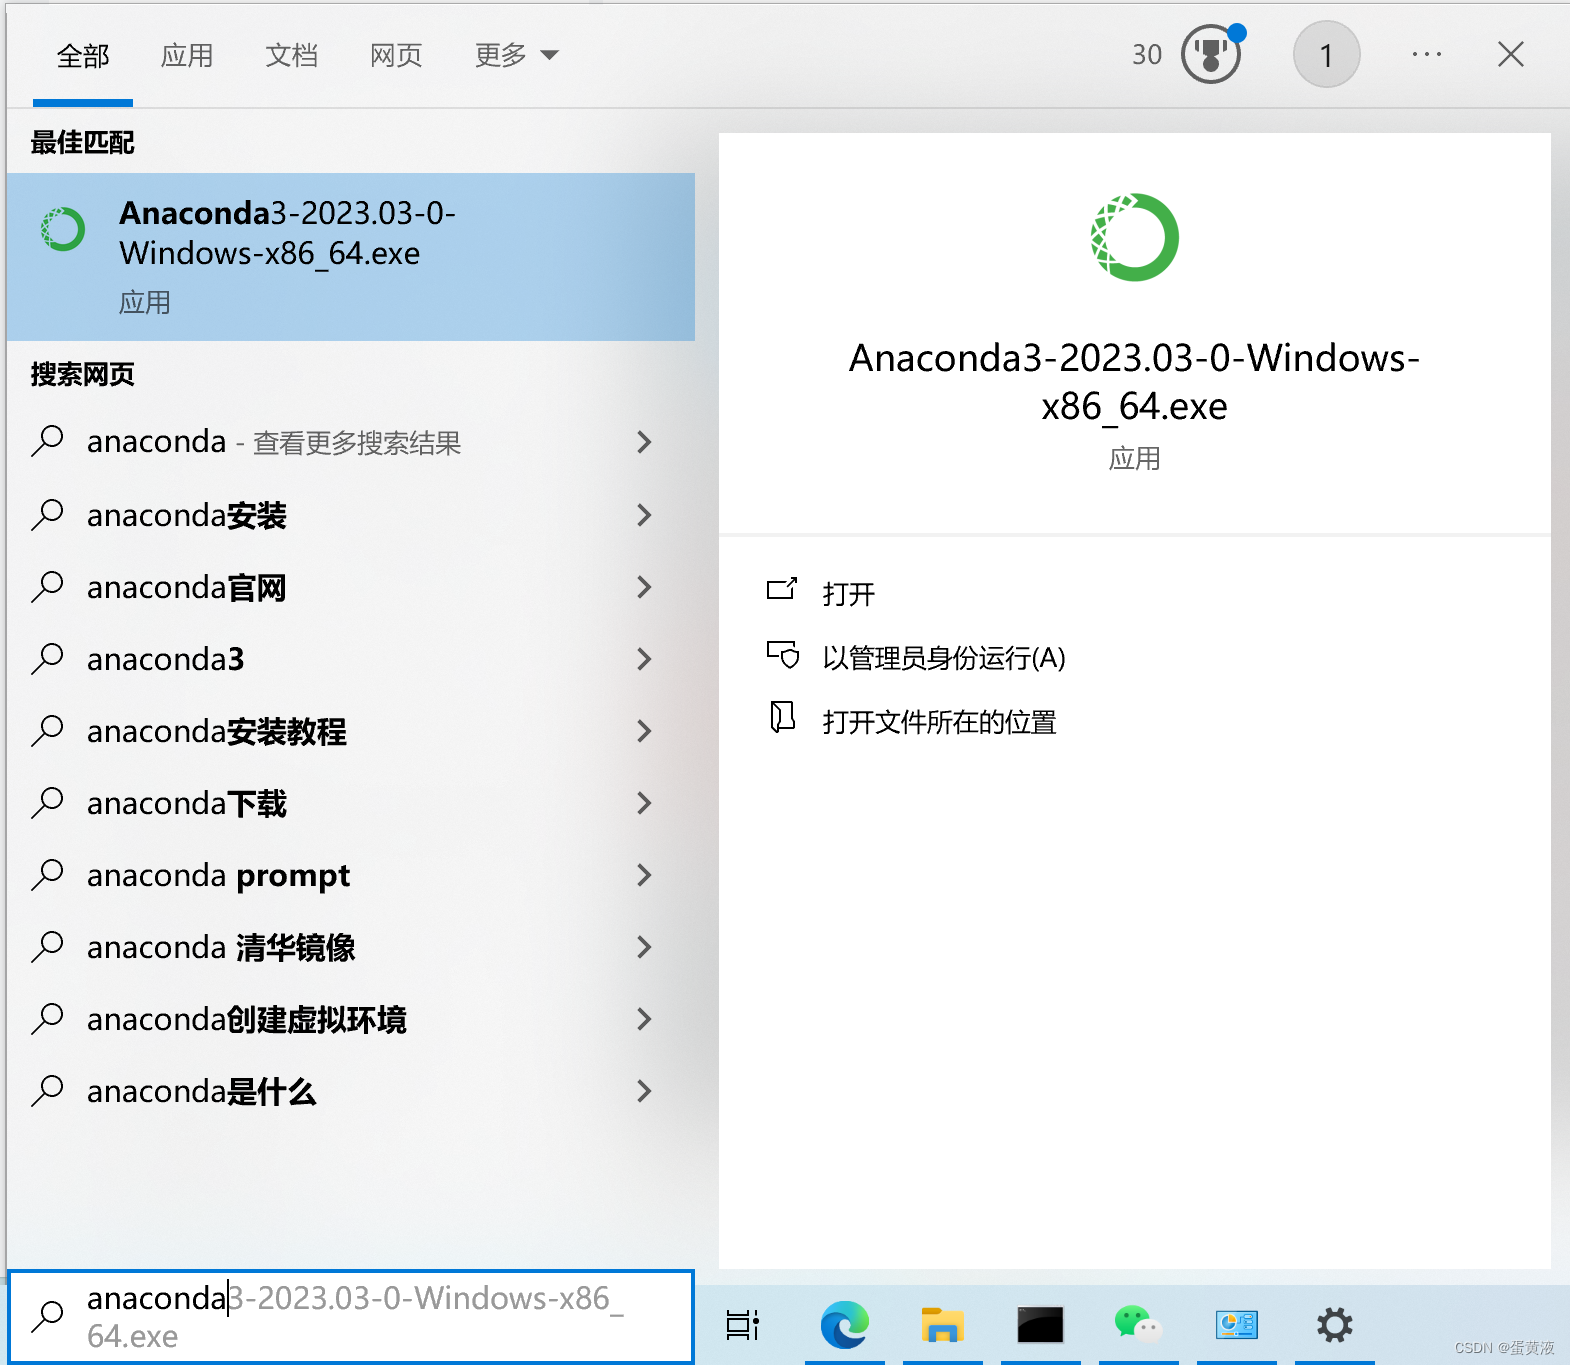Open the three-dot options menu

click(1427, 54)
